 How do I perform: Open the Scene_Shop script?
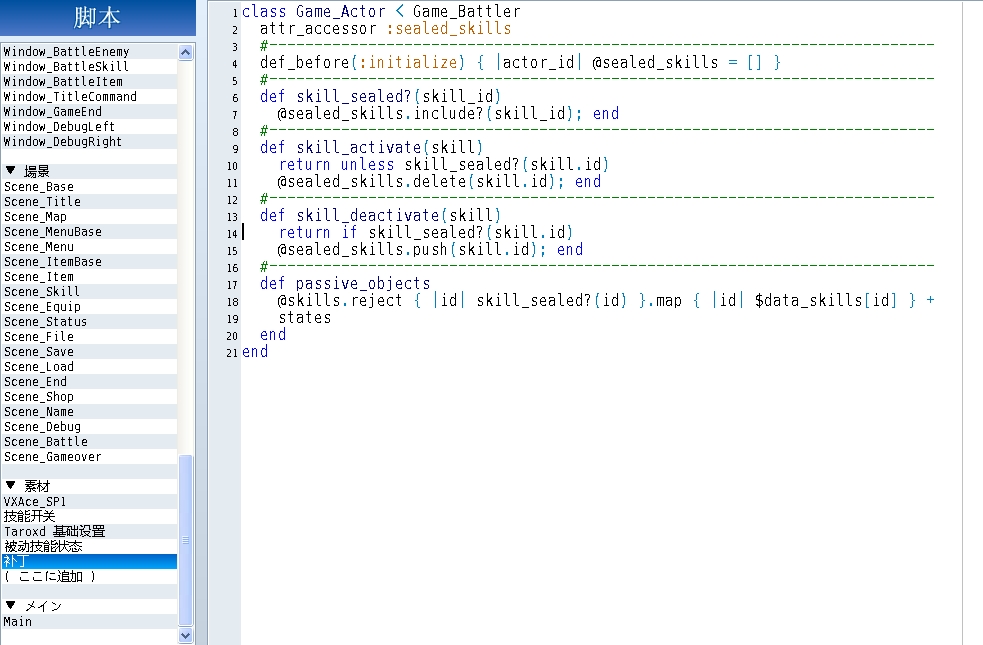coord(90,397)
